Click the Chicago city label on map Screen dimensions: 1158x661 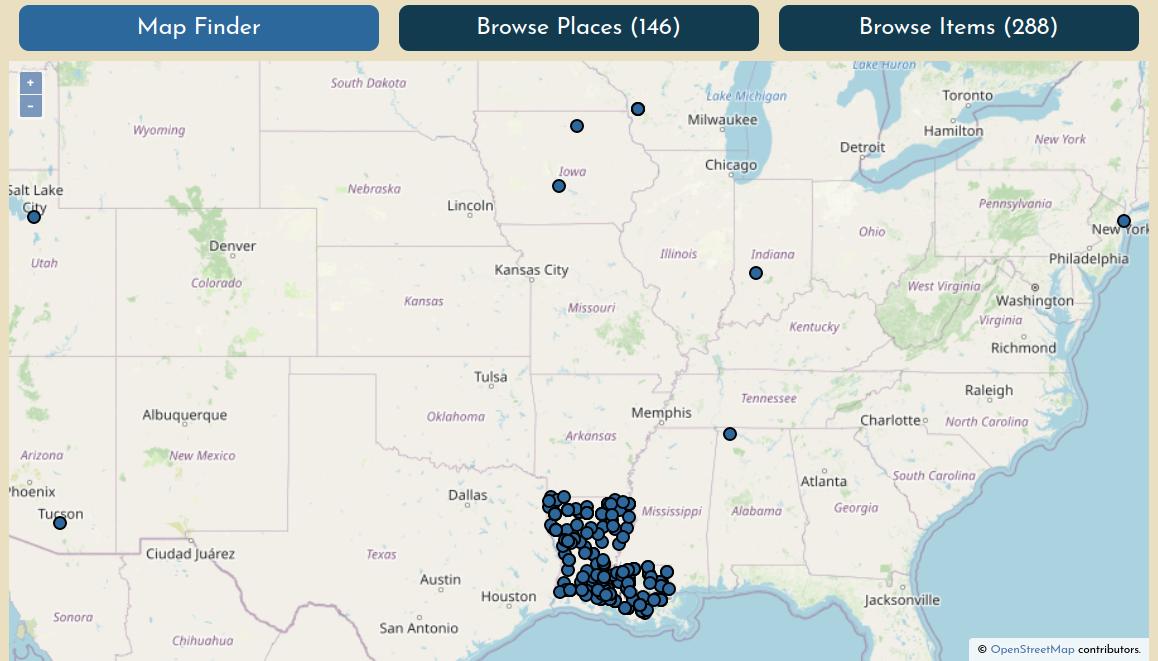click(x=730, y=165)
